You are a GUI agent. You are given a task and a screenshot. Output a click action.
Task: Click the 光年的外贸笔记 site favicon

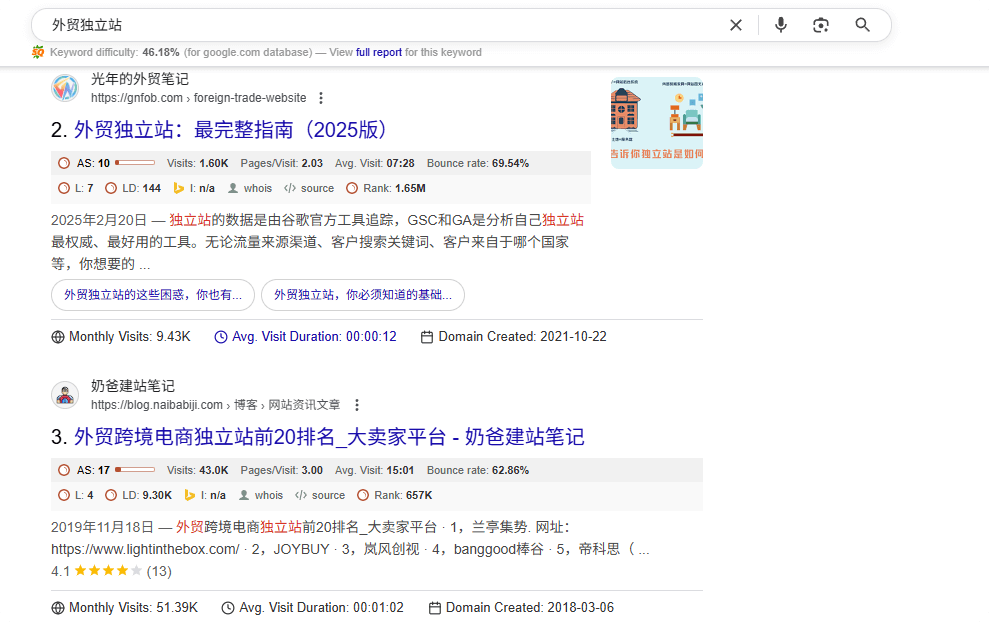[x=65, y=88]
